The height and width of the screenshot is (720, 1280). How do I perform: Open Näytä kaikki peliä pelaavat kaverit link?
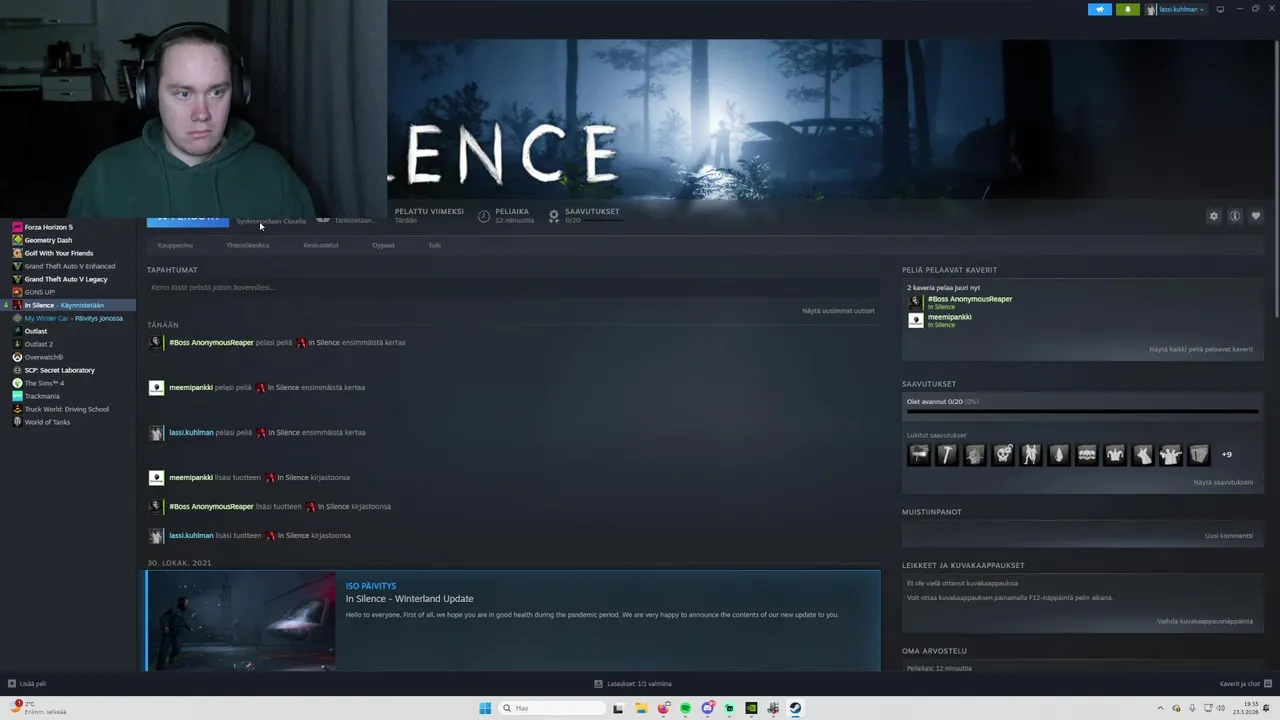[x=1201, y=349]
